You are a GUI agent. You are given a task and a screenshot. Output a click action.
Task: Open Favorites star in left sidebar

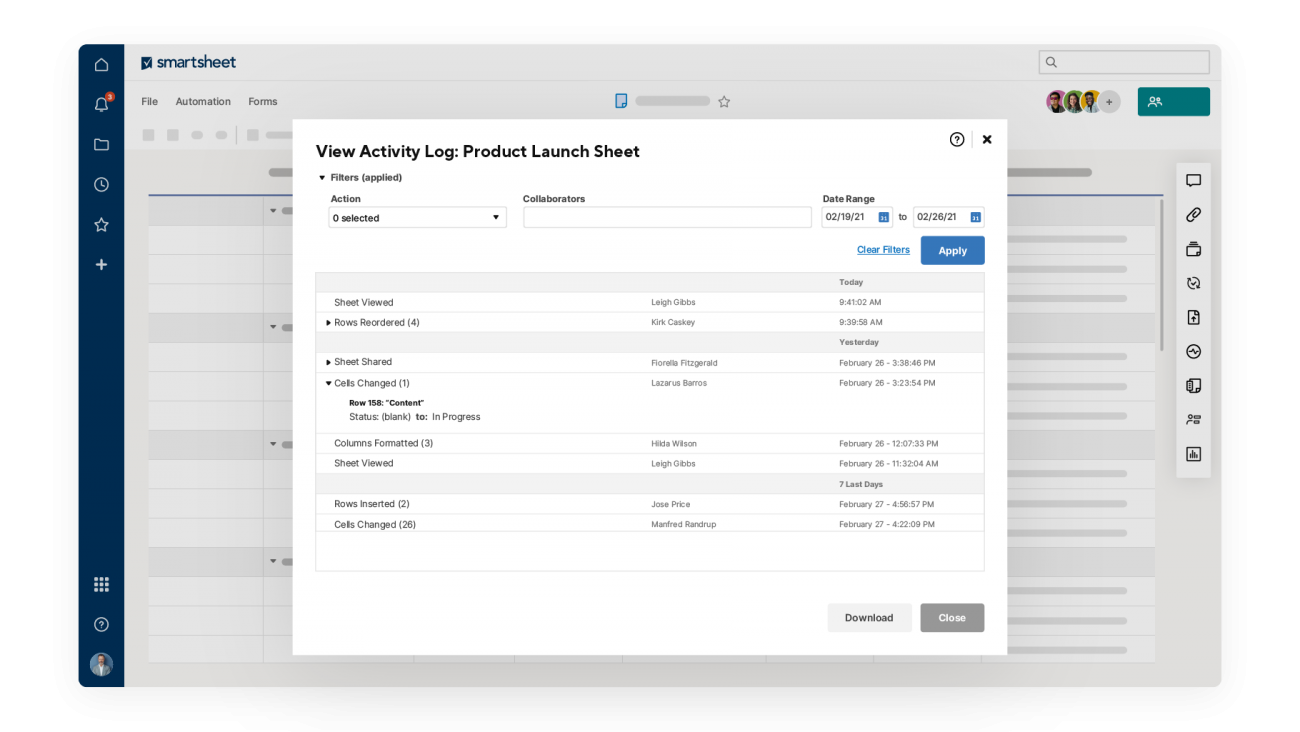click(x=101, y=225)
